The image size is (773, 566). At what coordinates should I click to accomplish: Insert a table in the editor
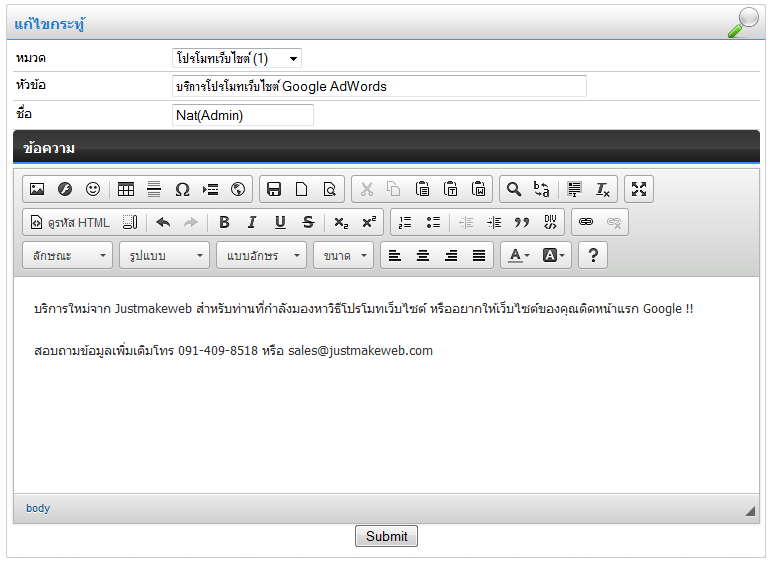tap(126, 189)
